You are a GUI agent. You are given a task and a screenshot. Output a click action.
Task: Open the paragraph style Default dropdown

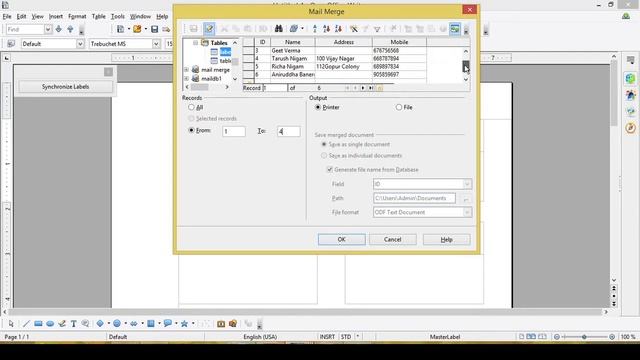click(80, 44)
